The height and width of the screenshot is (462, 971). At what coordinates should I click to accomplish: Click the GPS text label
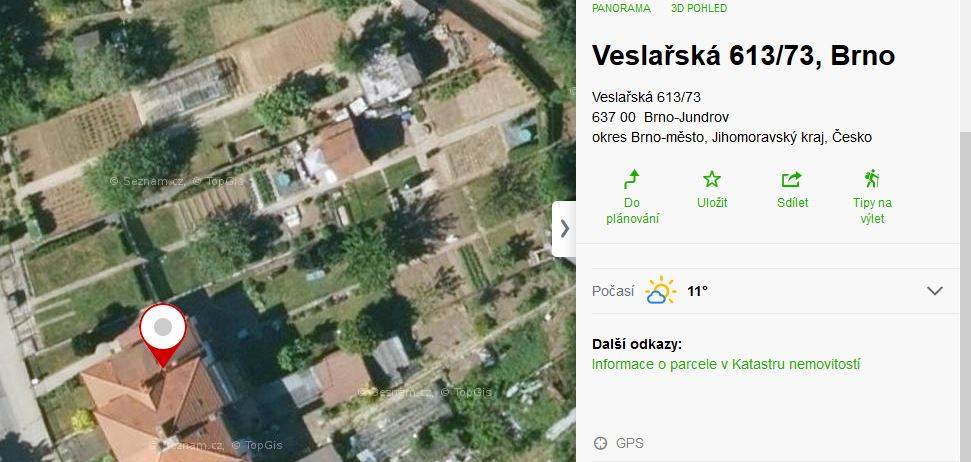pyautogui.click(x=630, y=443)
